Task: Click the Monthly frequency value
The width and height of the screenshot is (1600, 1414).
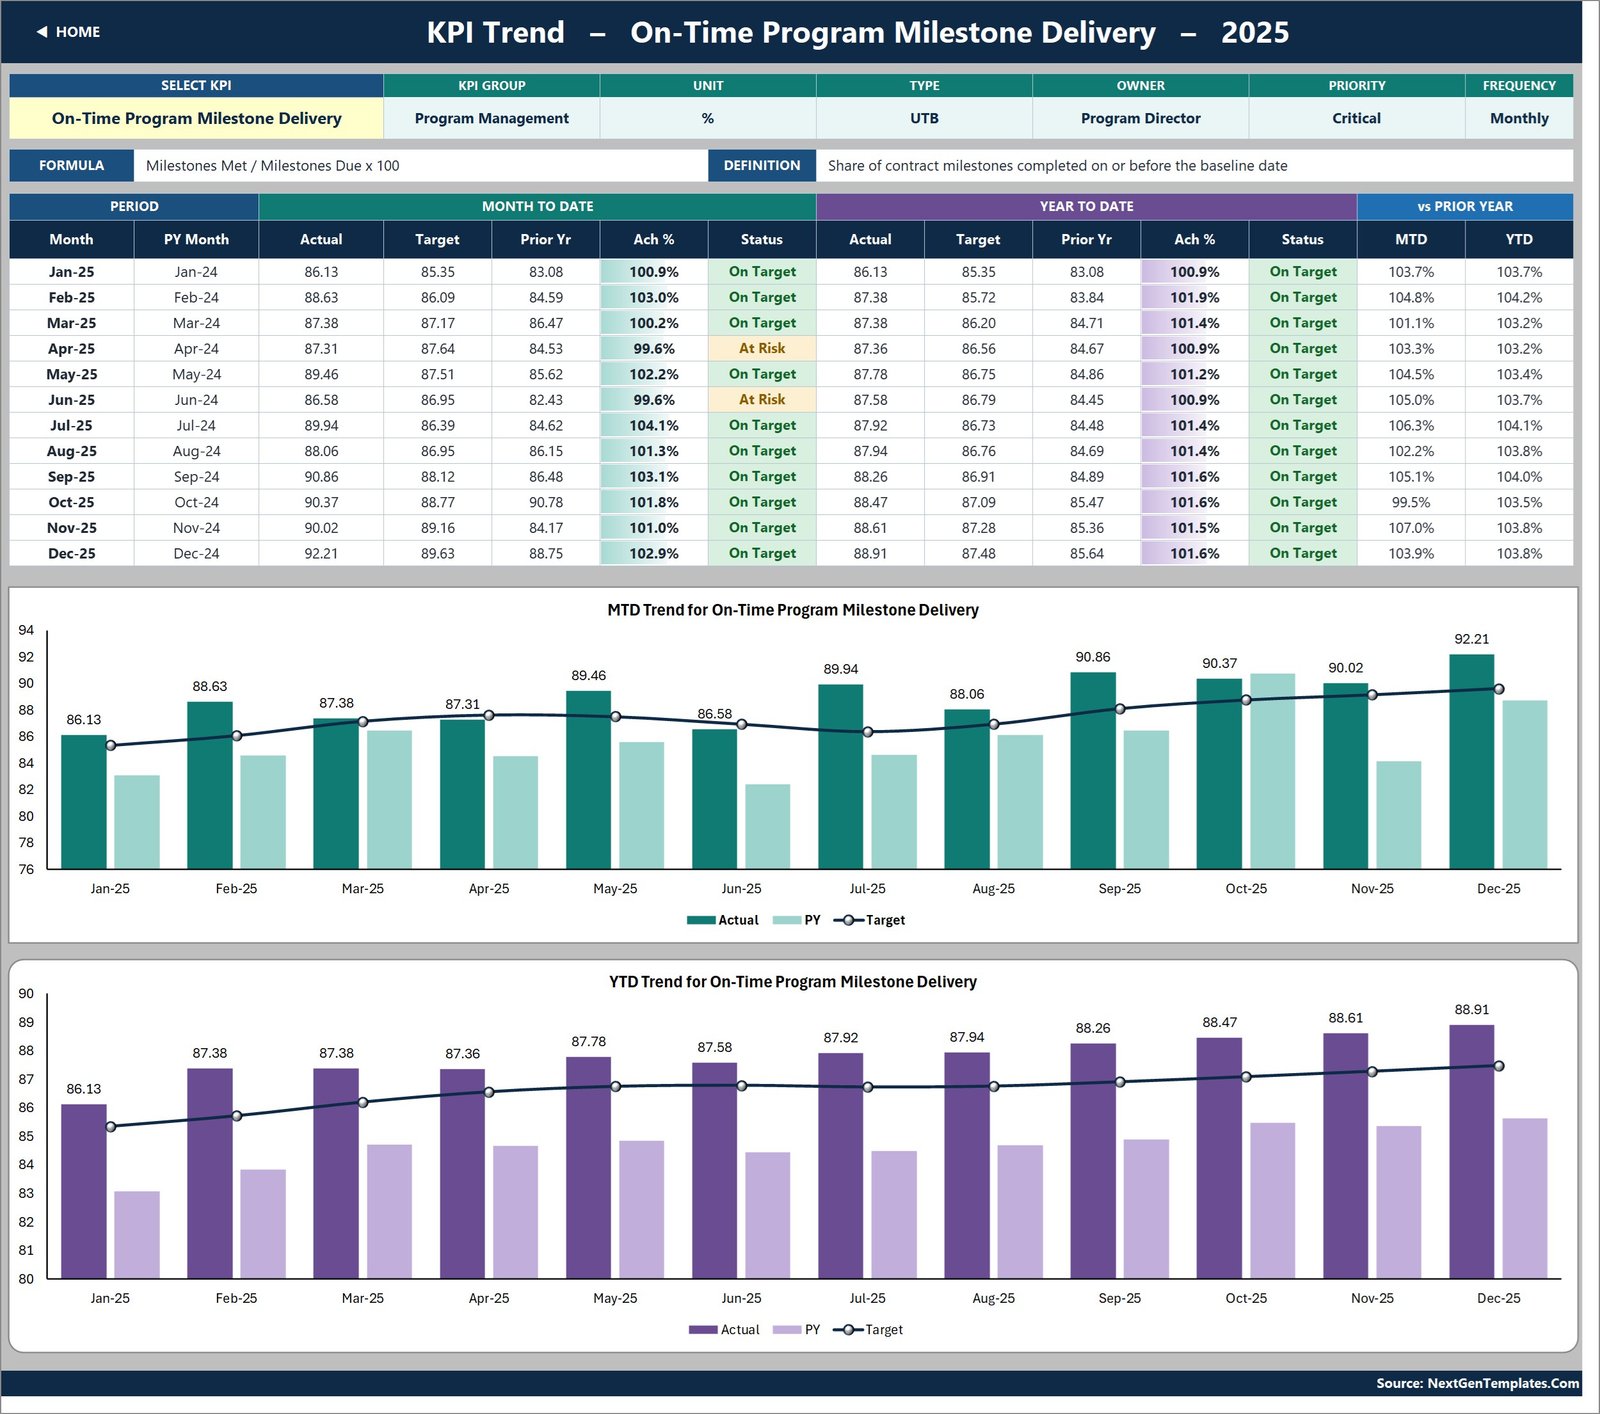Action: point(1519,118)
